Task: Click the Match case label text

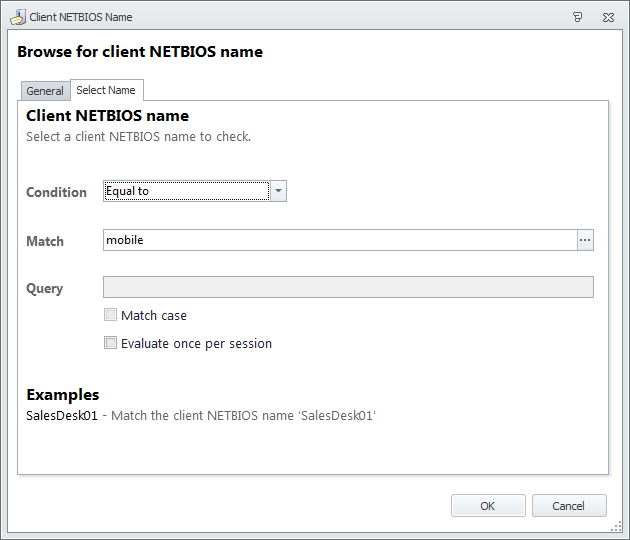Action: click(154, 315)
